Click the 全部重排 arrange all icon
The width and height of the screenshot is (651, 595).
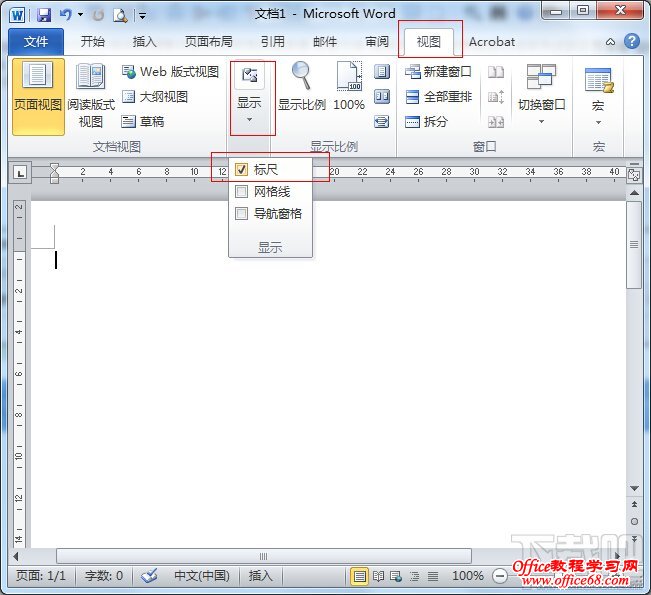[415, 97]
